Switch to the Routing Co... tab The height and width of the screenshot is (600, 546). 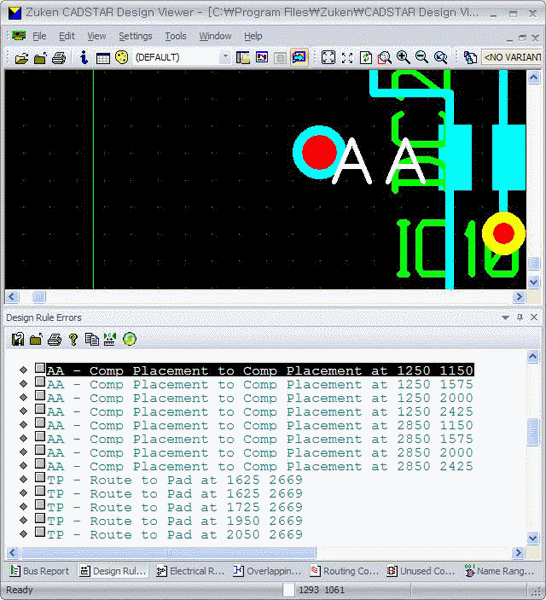[x=344, y=571]
